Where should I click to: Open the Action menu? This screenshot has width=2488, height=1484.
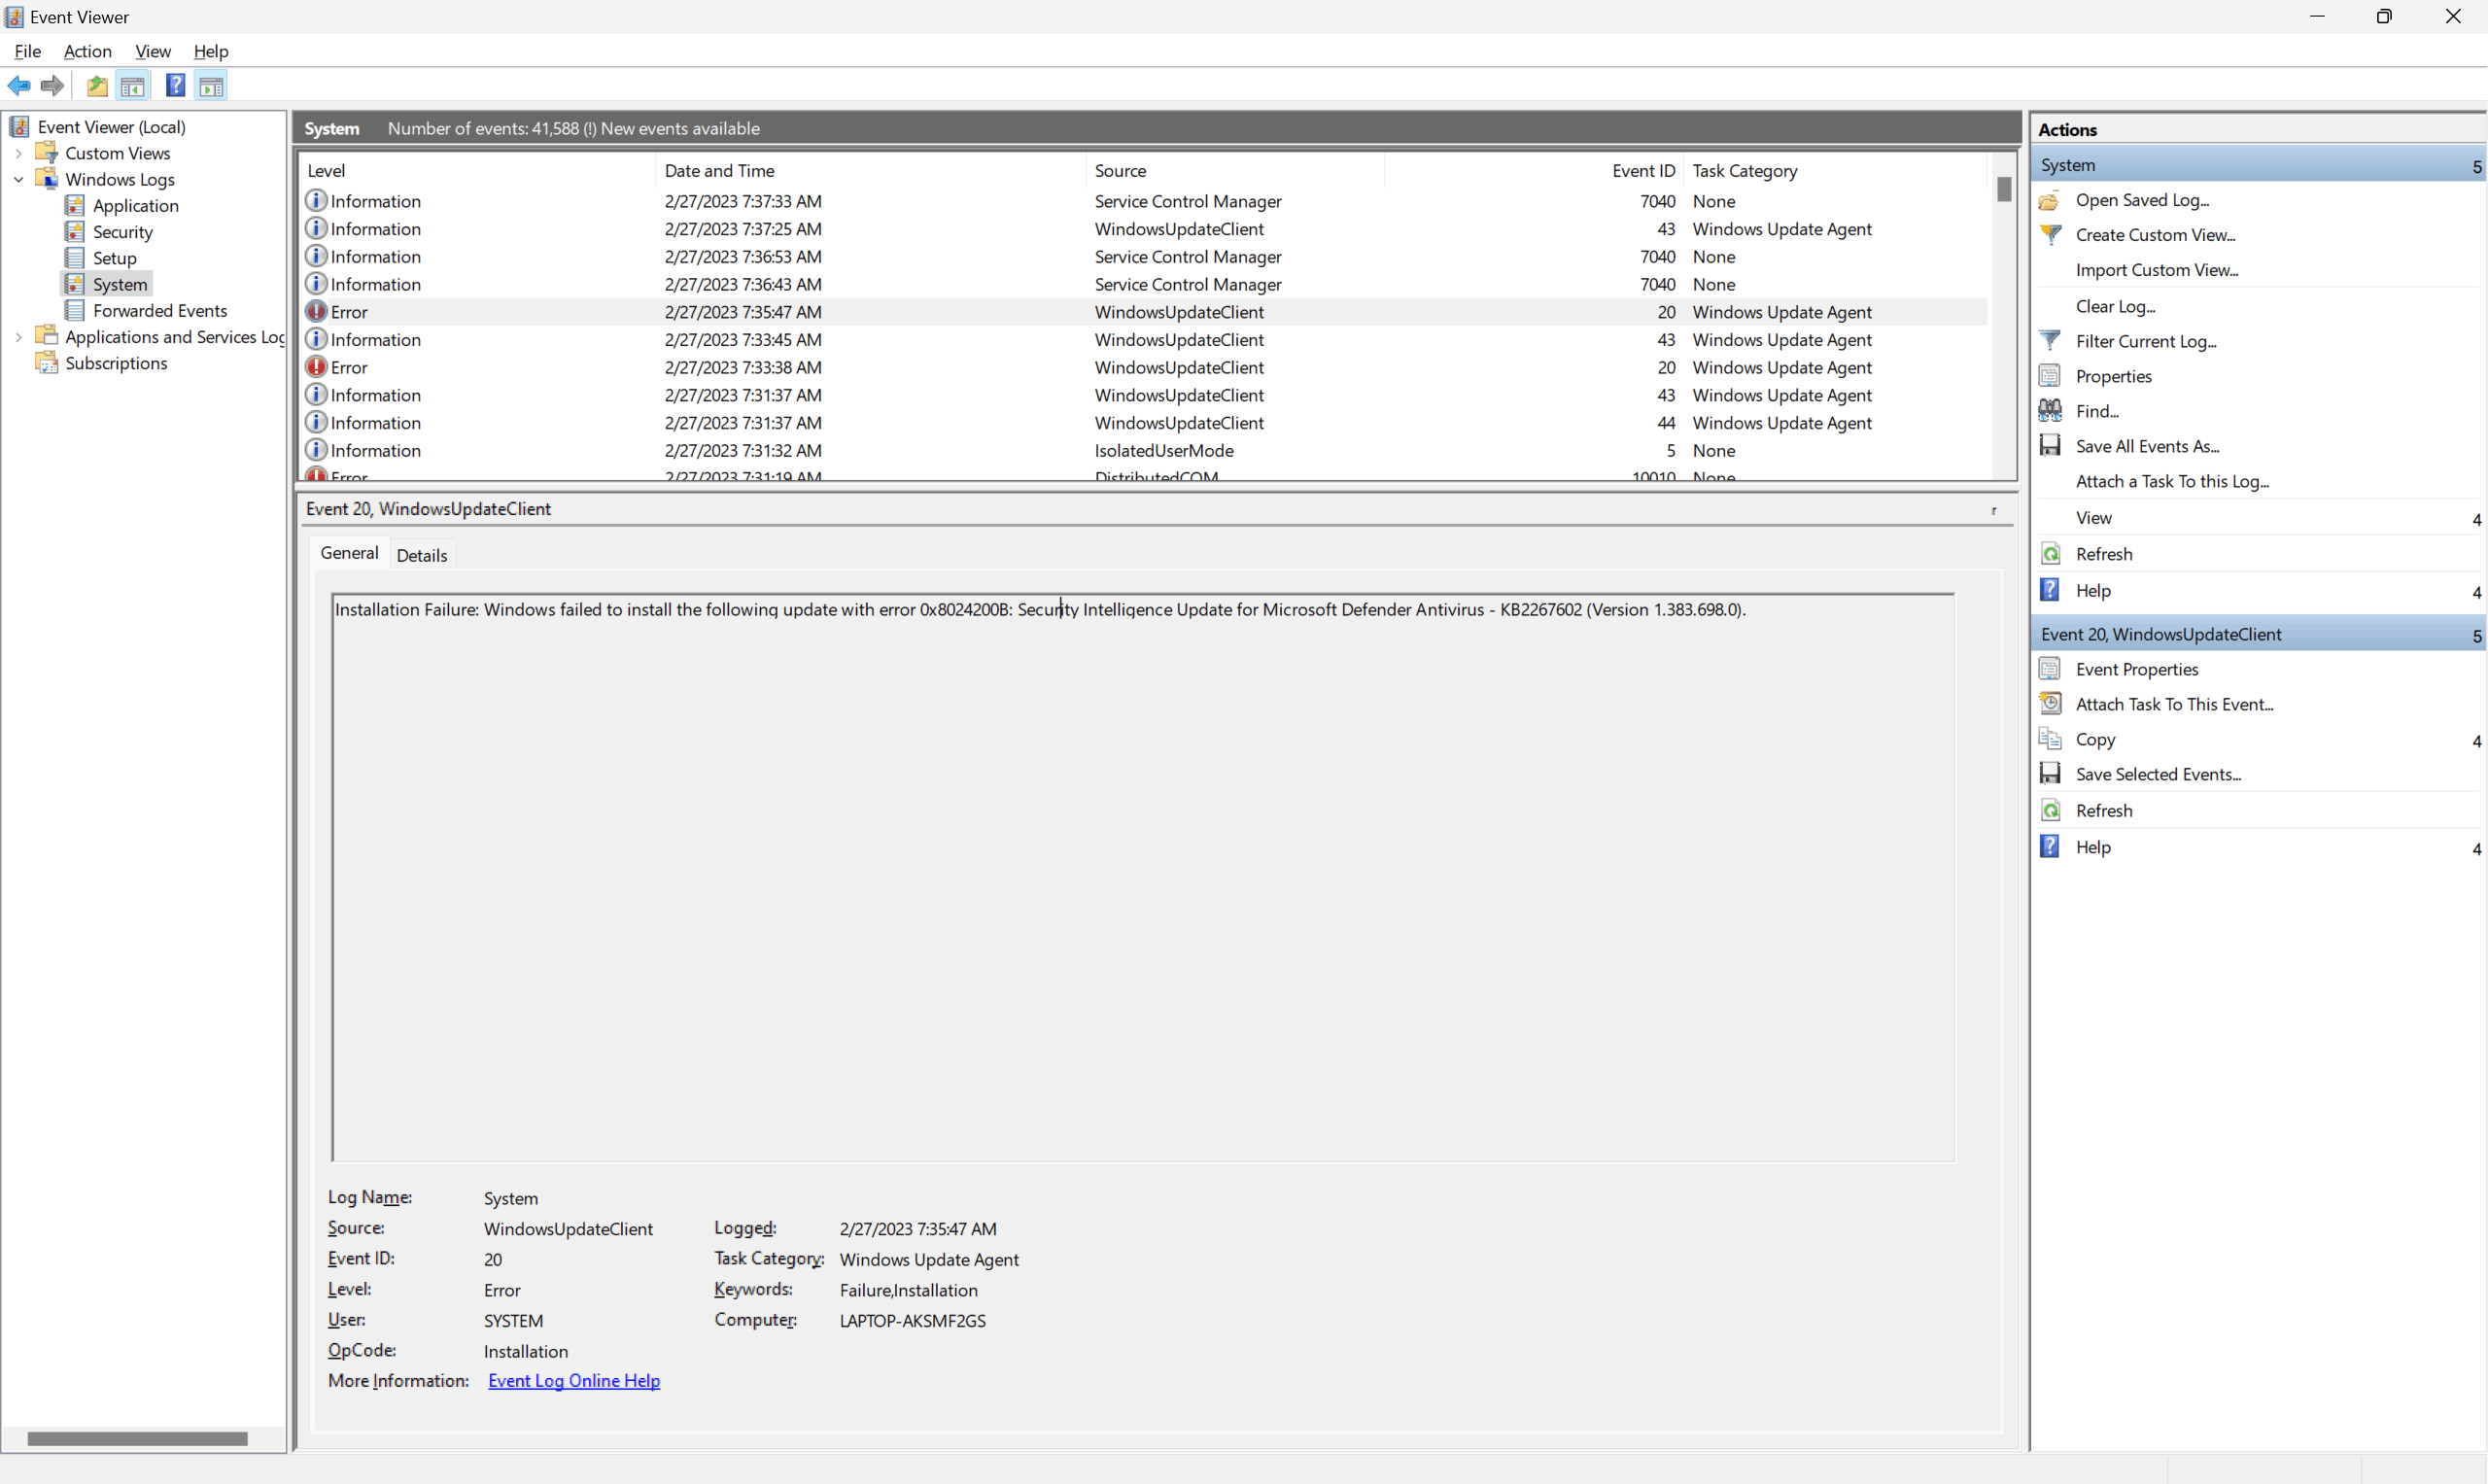pos(87,51)
